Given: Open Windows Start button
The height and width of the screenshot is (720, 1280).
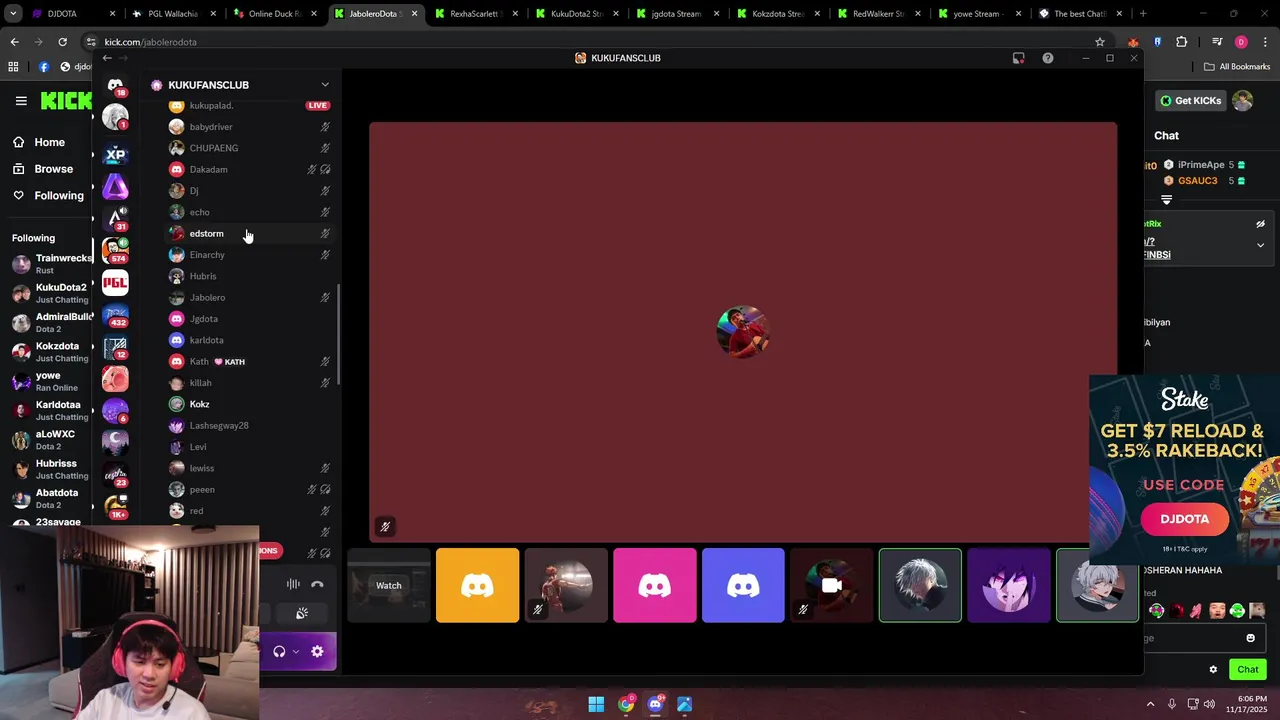Looking at the screenshot, I should [596, 704].
